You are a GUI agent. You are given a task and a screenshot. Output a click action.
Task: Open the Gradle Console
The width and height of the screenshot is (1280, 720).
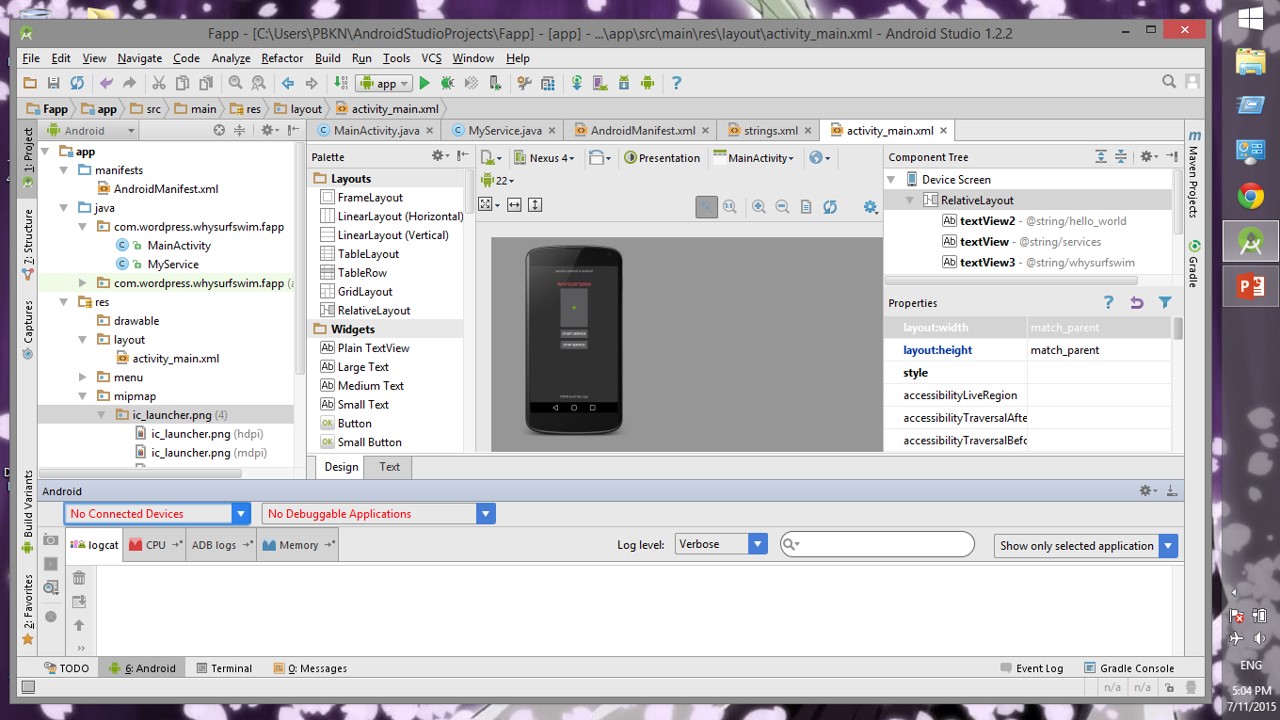click(x=1128, y=668)
